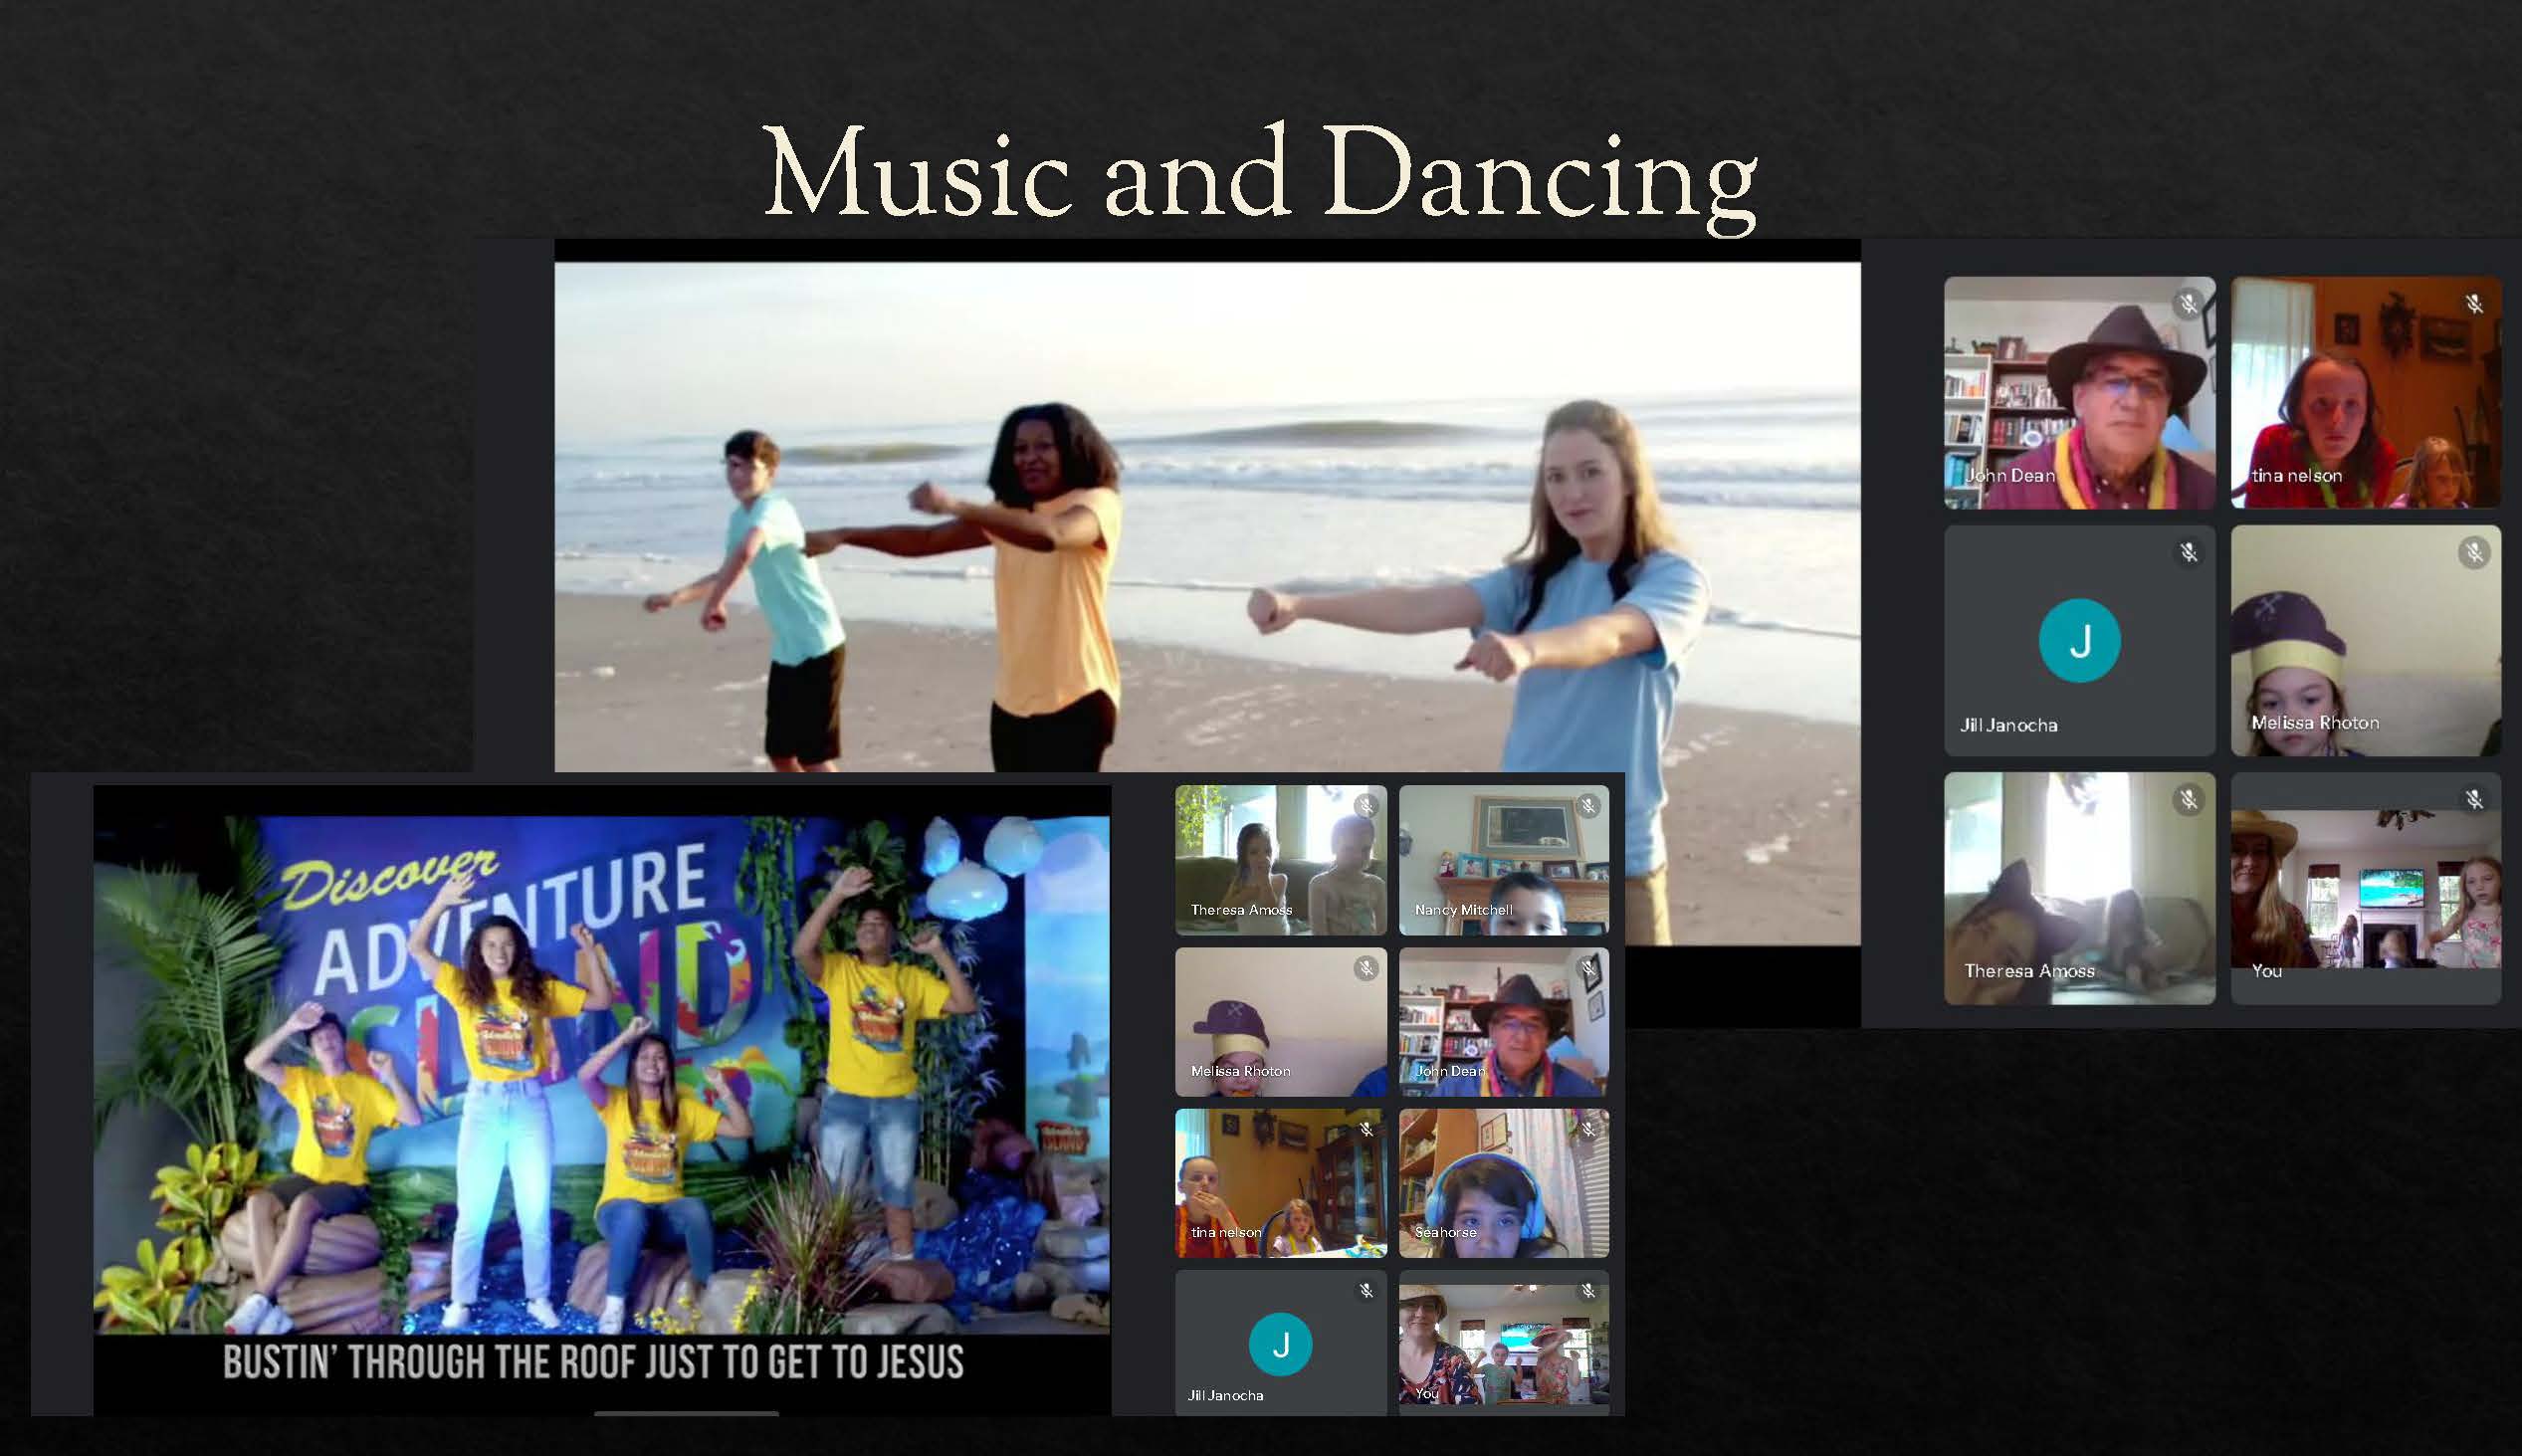Click small Melissa Rhoton tile's muted mic icon

click(x=1366, y=968)
